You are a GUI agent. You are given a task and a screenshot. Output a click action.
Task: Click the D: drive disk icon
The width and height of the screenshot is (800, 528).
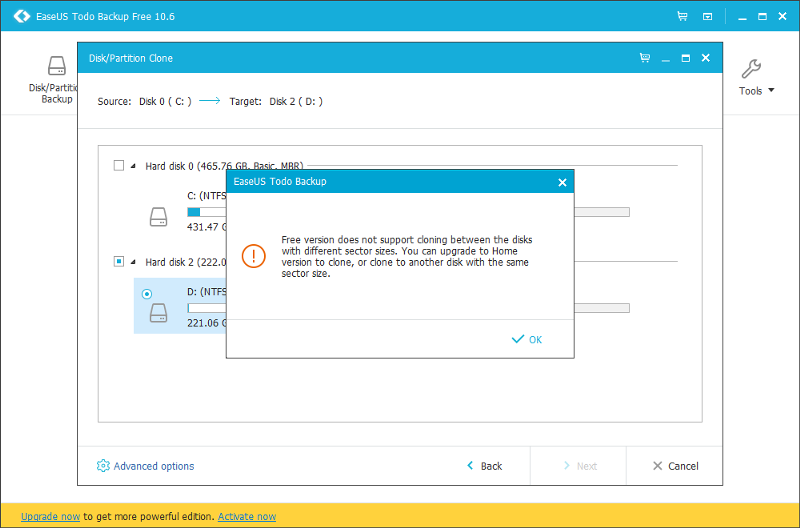coord(158,313)
